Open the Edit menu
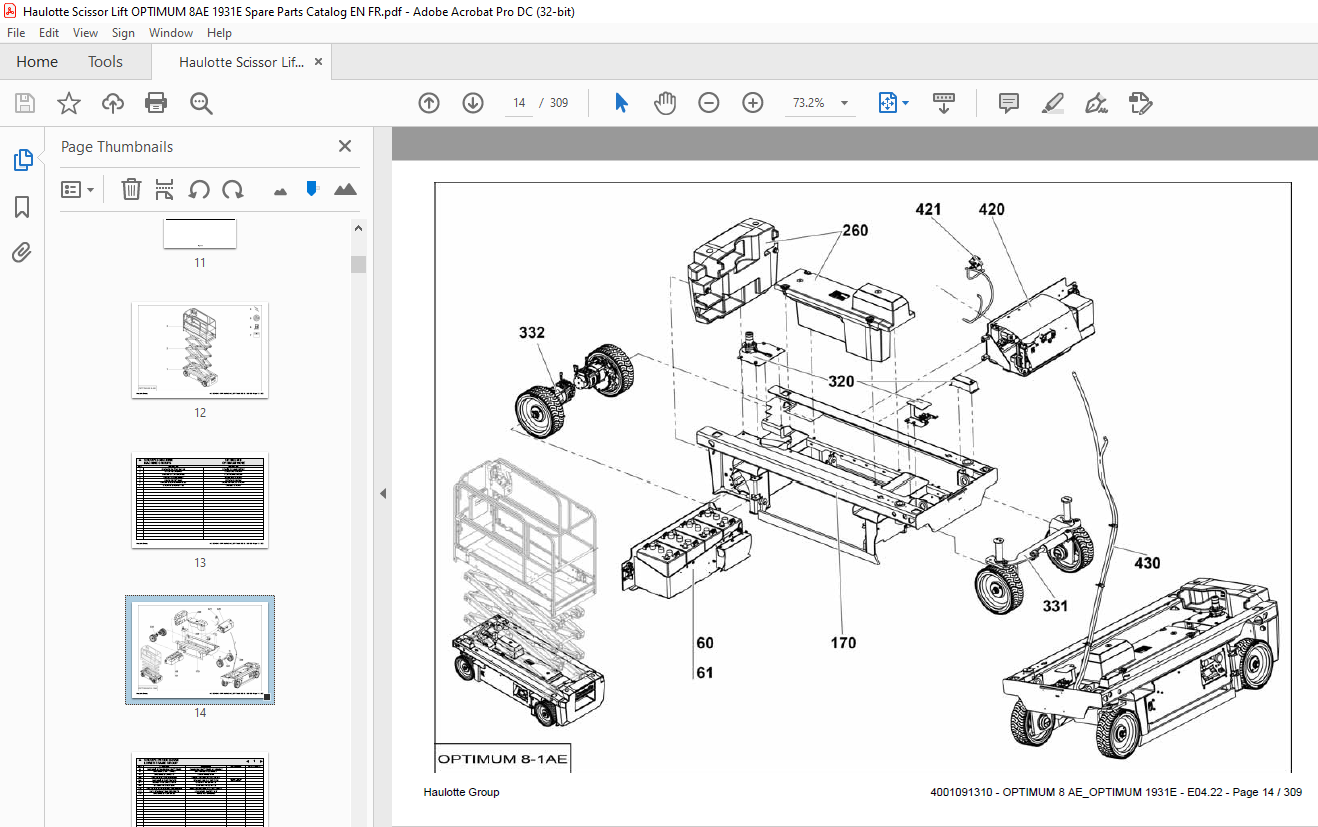This screenshot has width=1318, height=827. pos(49,33)
